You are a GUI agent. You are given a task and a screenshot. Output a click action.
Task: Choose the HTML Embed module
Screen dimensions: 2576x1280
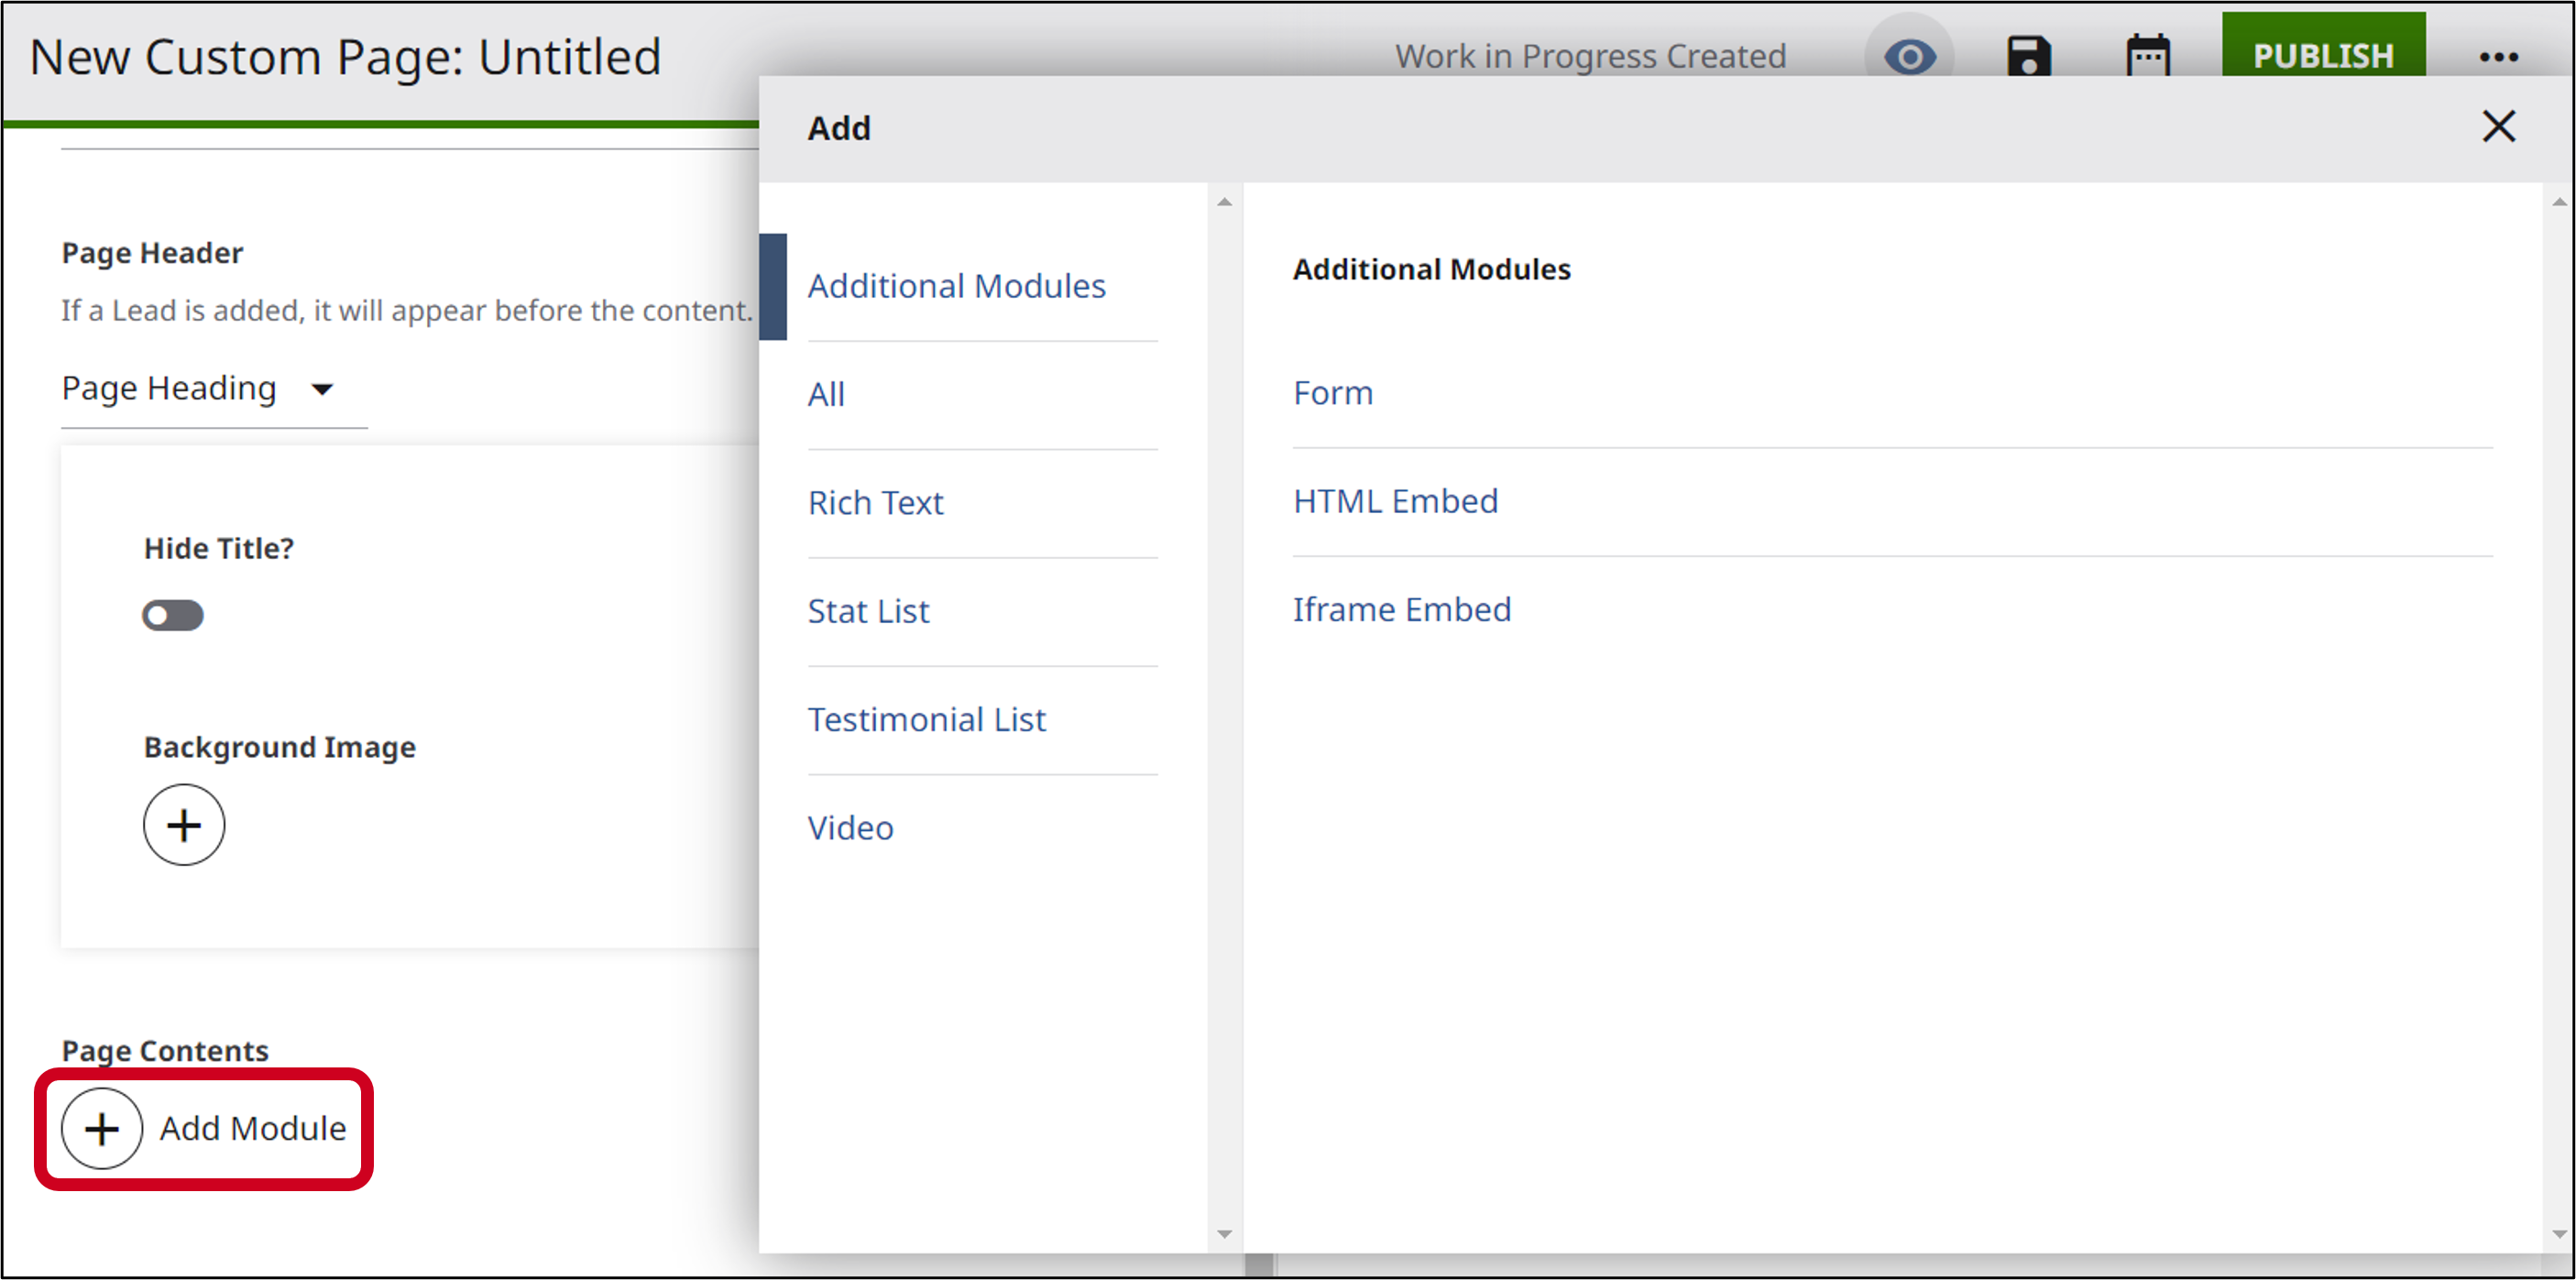(x=1395, y=501)
